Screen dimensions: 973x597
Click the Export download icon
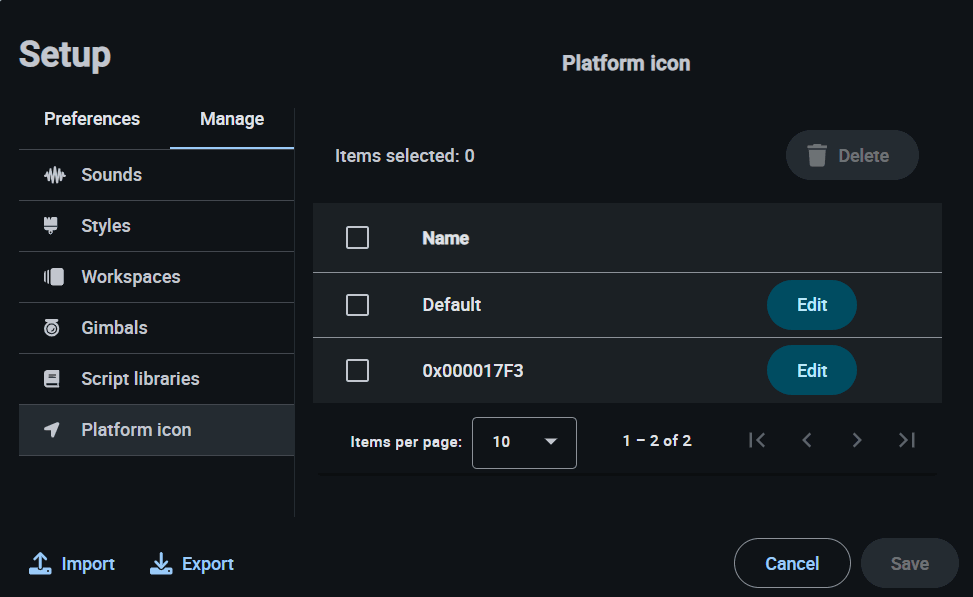(161, 564)
